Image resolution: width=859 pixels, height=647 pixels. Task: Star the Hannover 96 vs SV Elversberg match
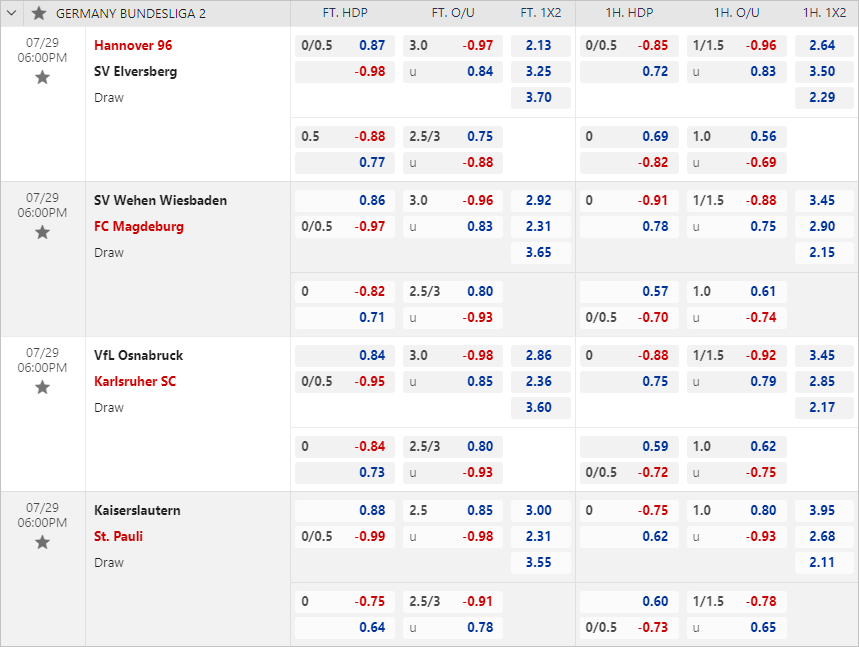pyautogui.click(x=42, y=78)
